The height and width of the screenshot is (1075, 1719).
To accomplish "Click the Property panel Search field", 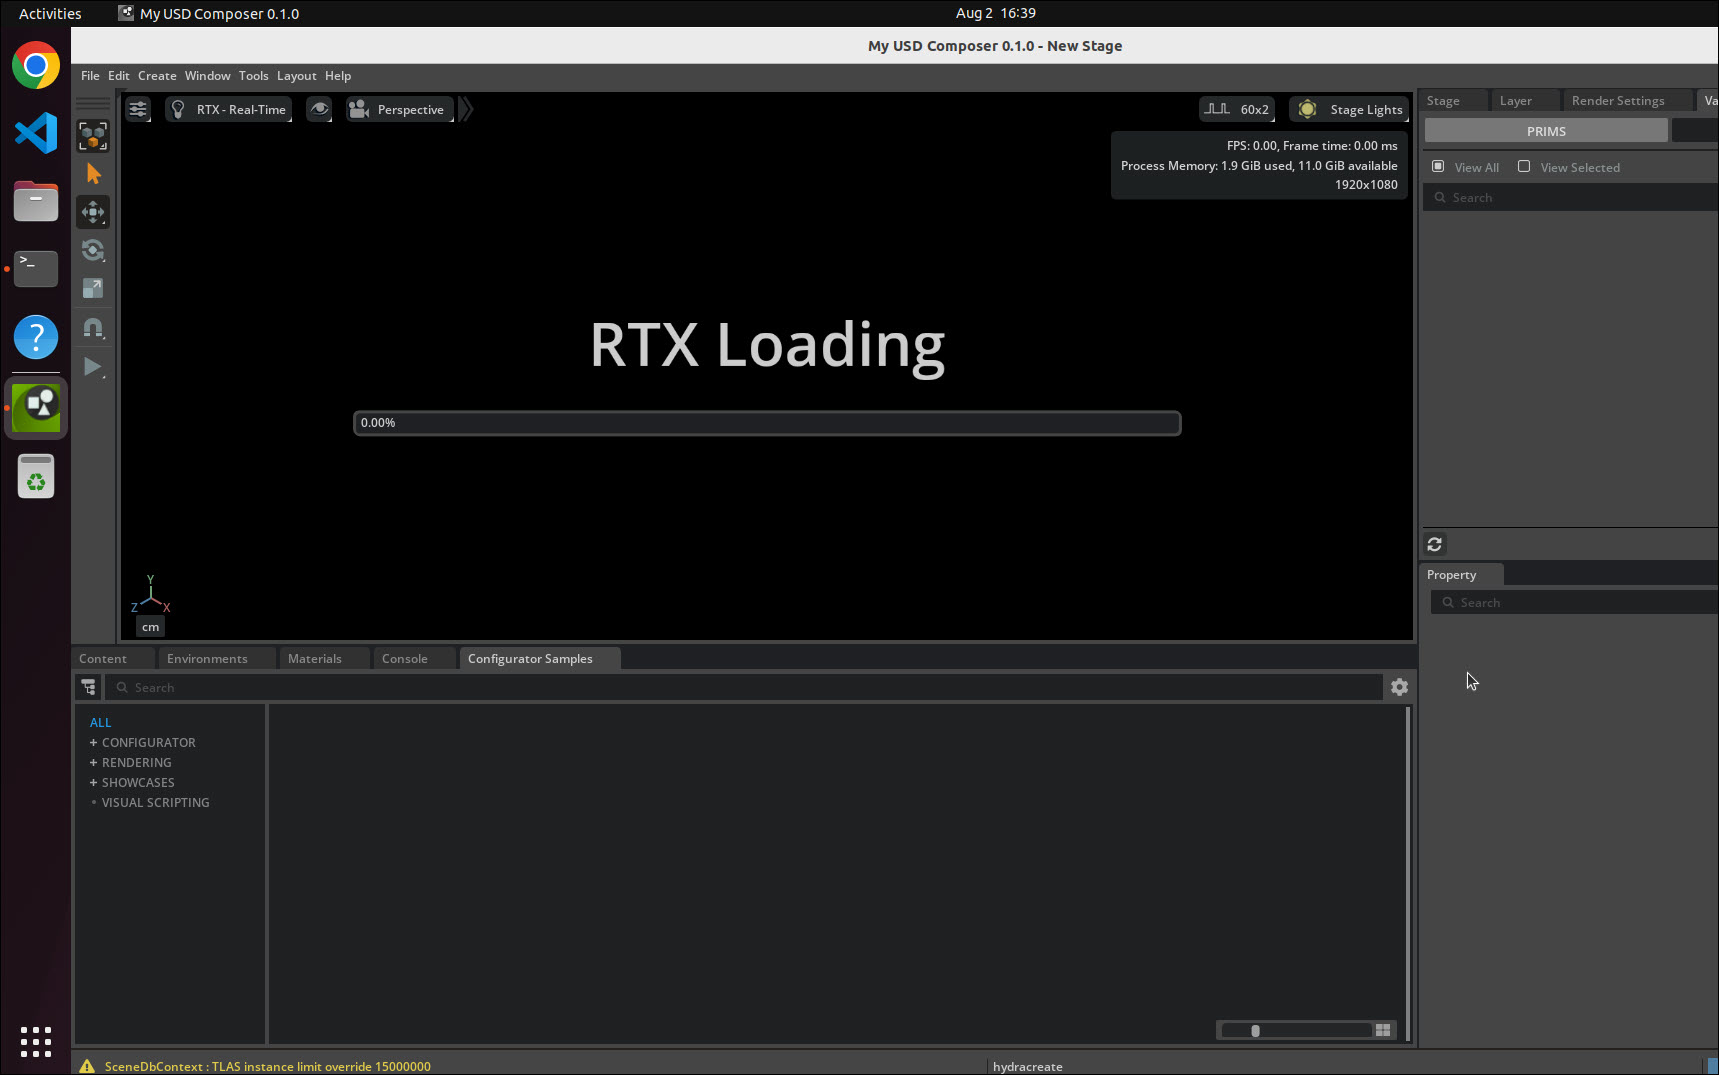I will coord(1574,602).
